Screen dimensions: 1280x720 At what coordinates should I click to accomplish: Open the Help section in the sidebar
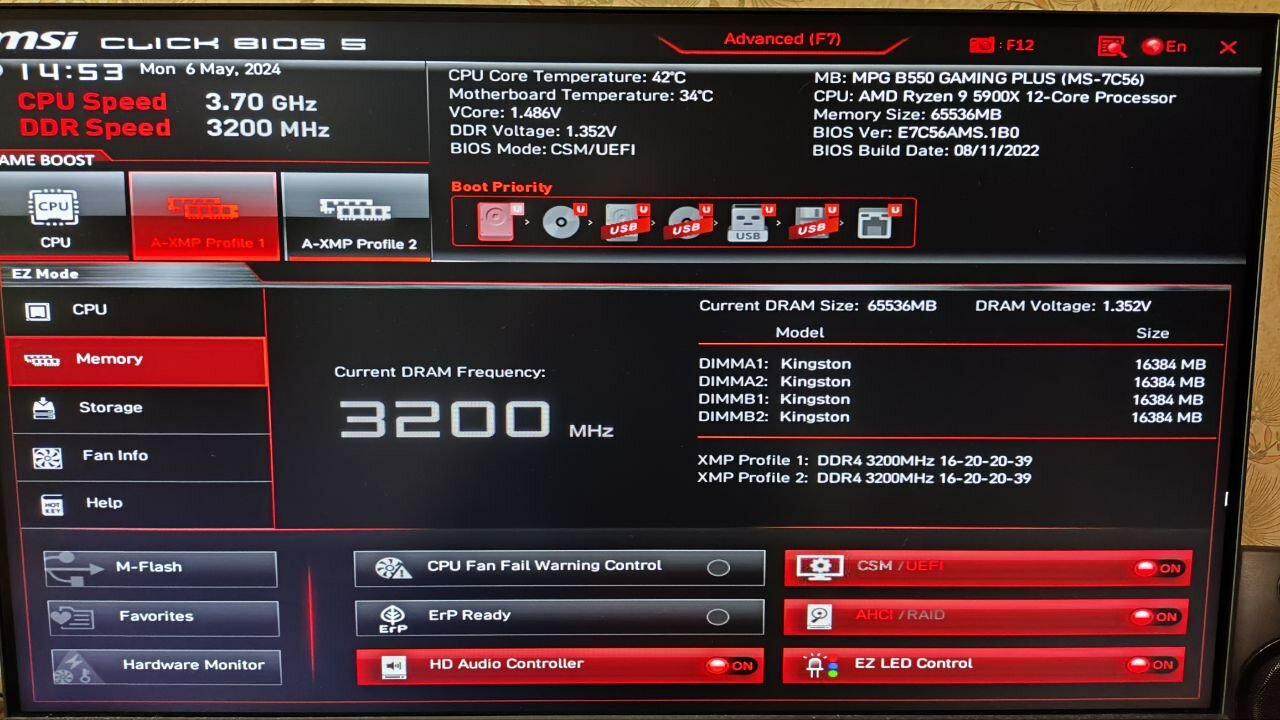tap(145, 504)
